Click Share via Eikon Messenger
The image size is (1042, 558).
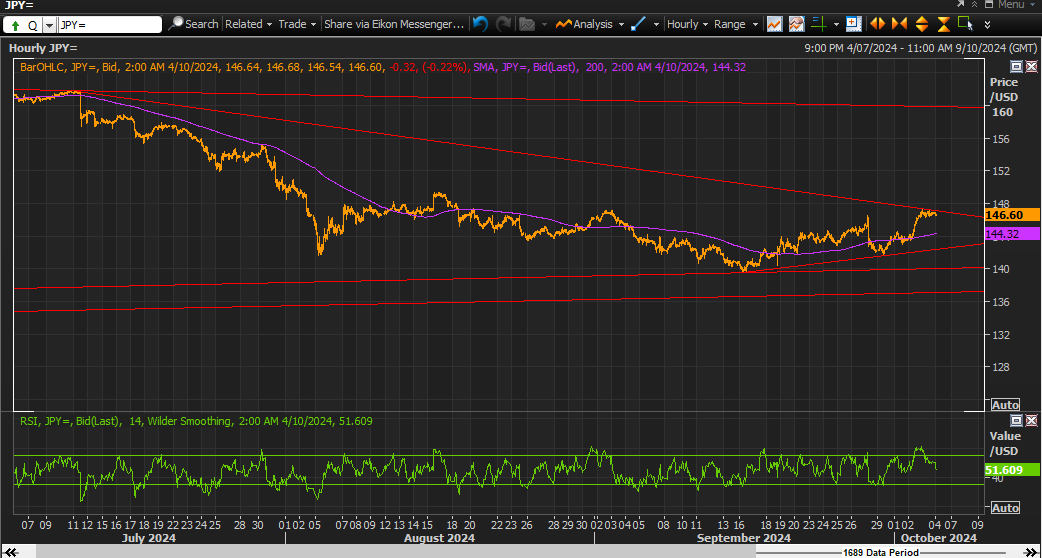[x=394, y=24]
